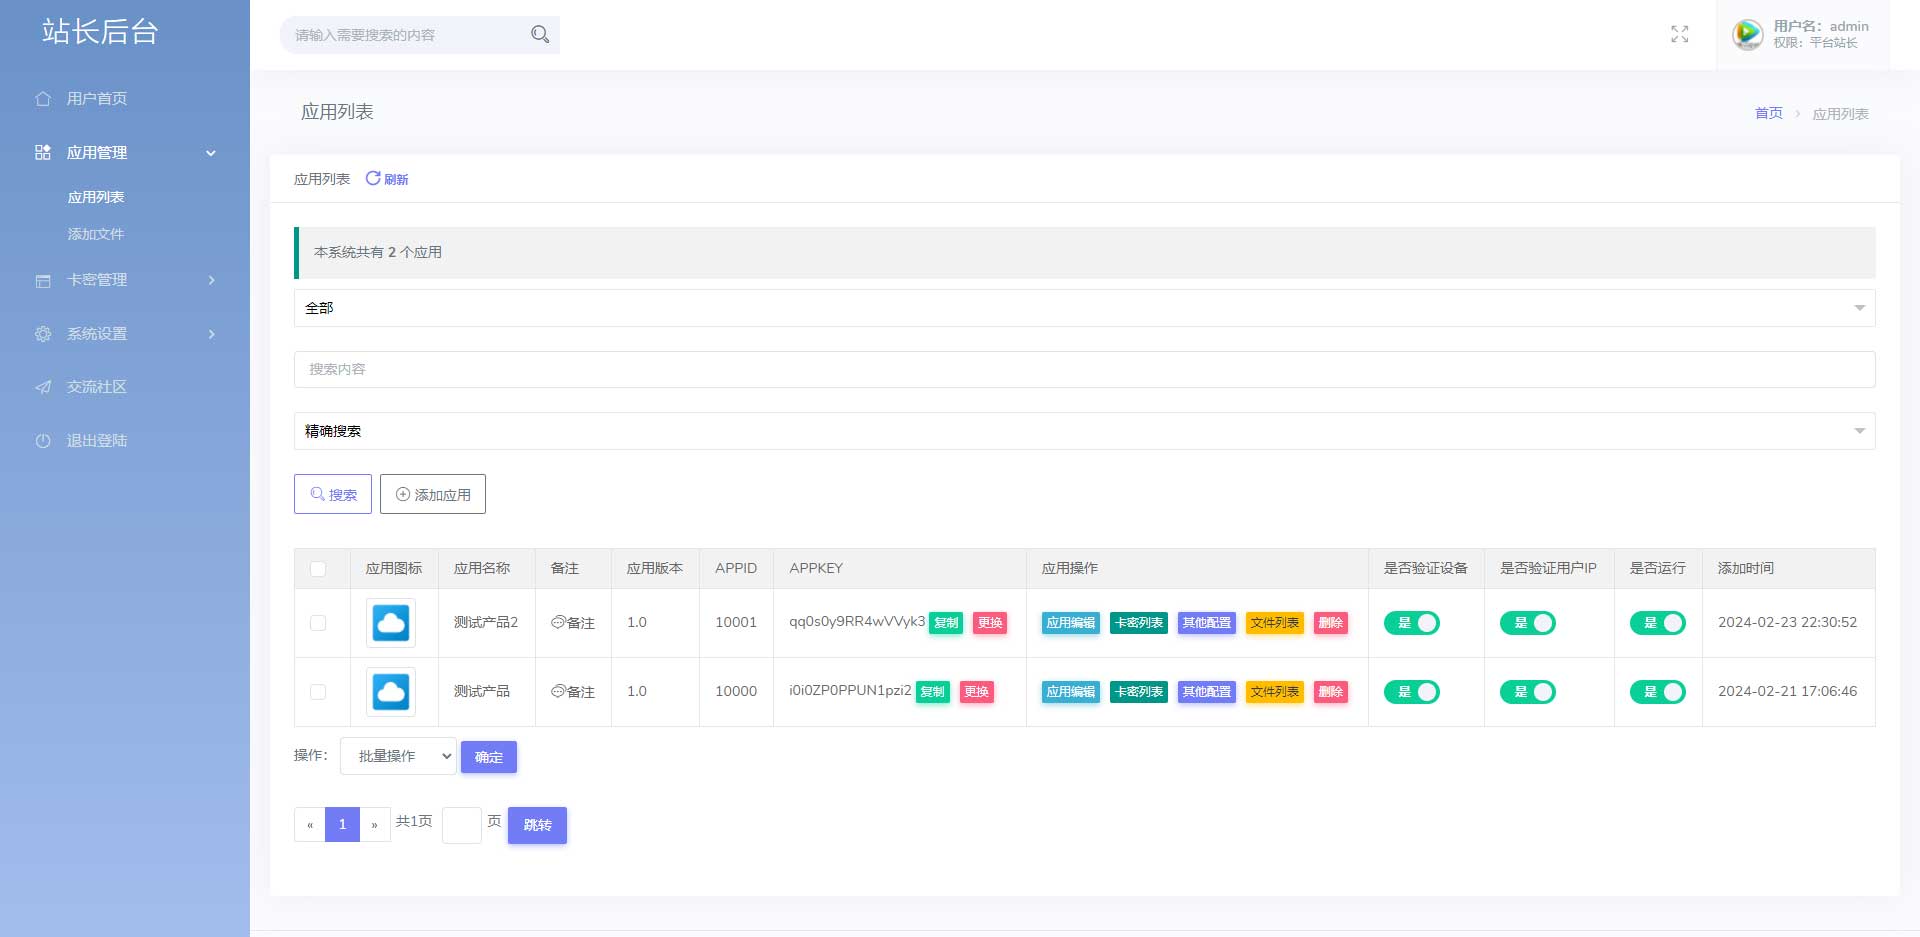The width and height of the screenshot is (1920, 937).
Task: Click the 跳转 page jump button
Action: point(537,825)
